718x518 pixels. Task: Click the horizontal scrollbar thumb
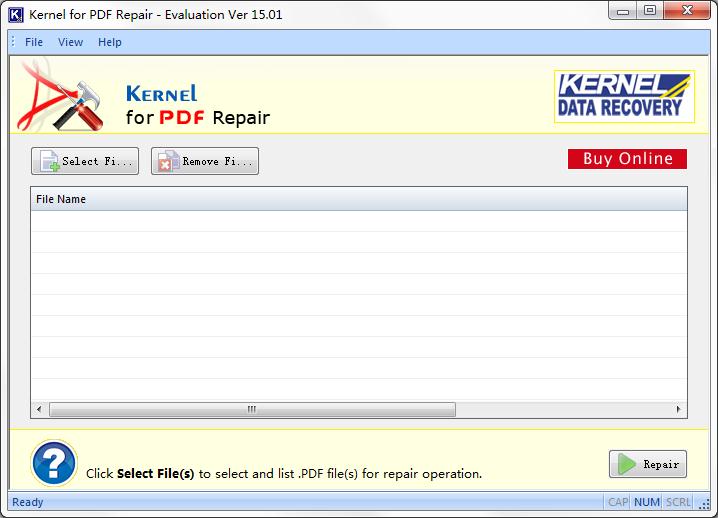click(x=252, y=409)
